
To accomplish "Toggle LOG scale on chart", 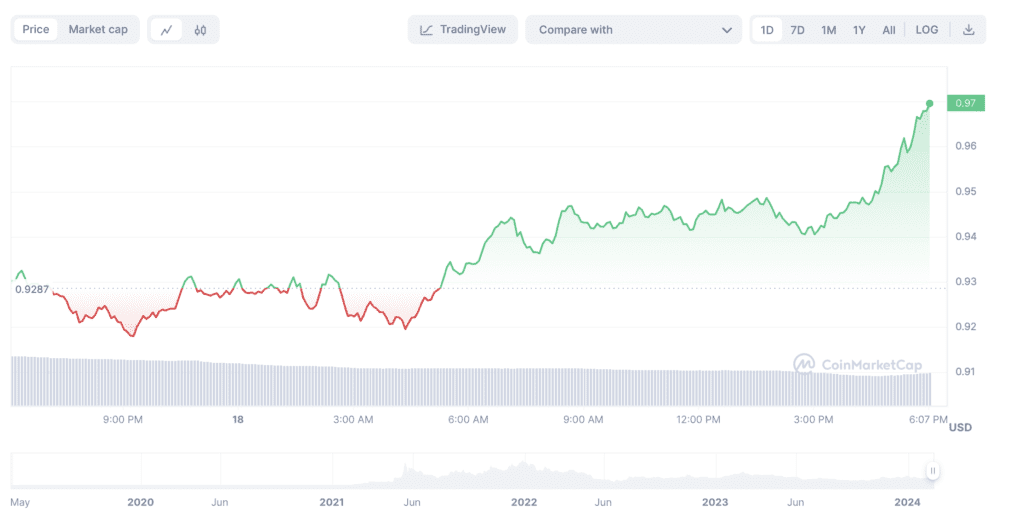I will pyautogui.click(x=927, y=30).
